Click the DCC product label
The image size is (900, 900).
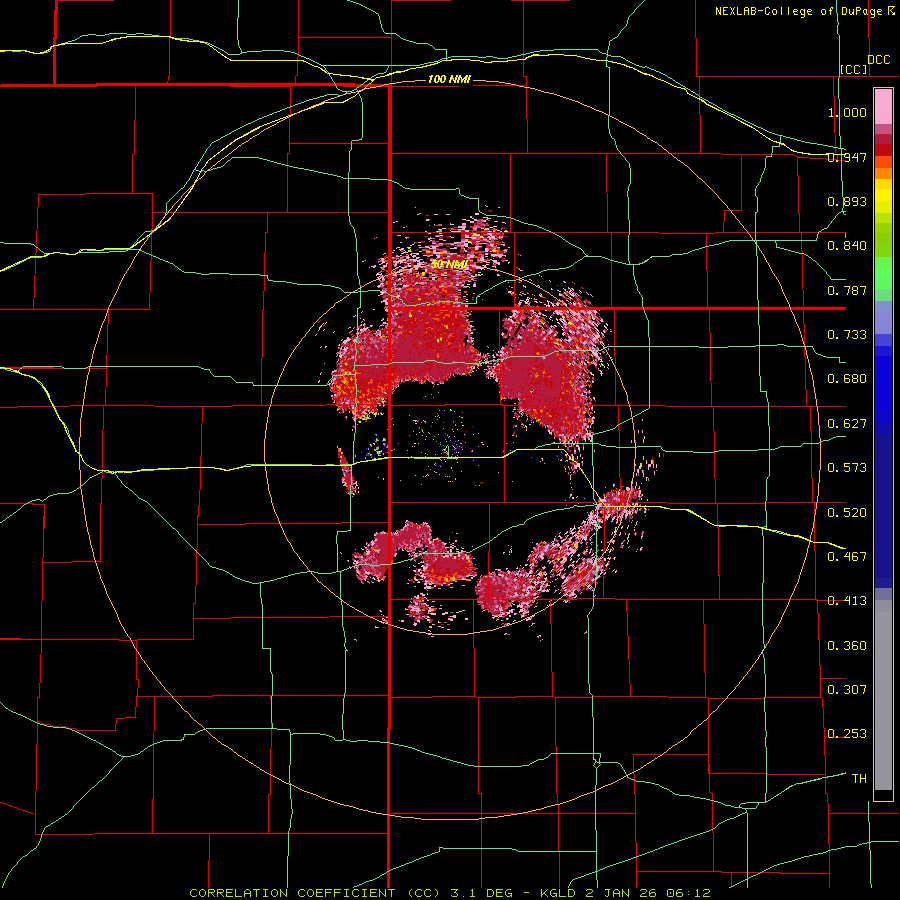pos(878,60)
